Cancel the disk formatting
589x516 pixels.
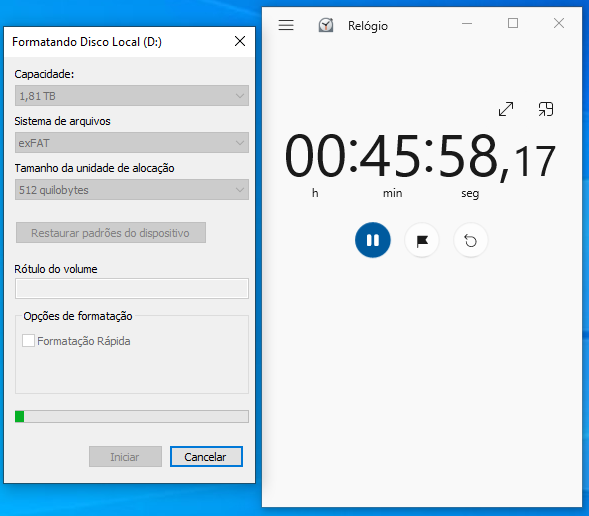[x=206, y=457]
